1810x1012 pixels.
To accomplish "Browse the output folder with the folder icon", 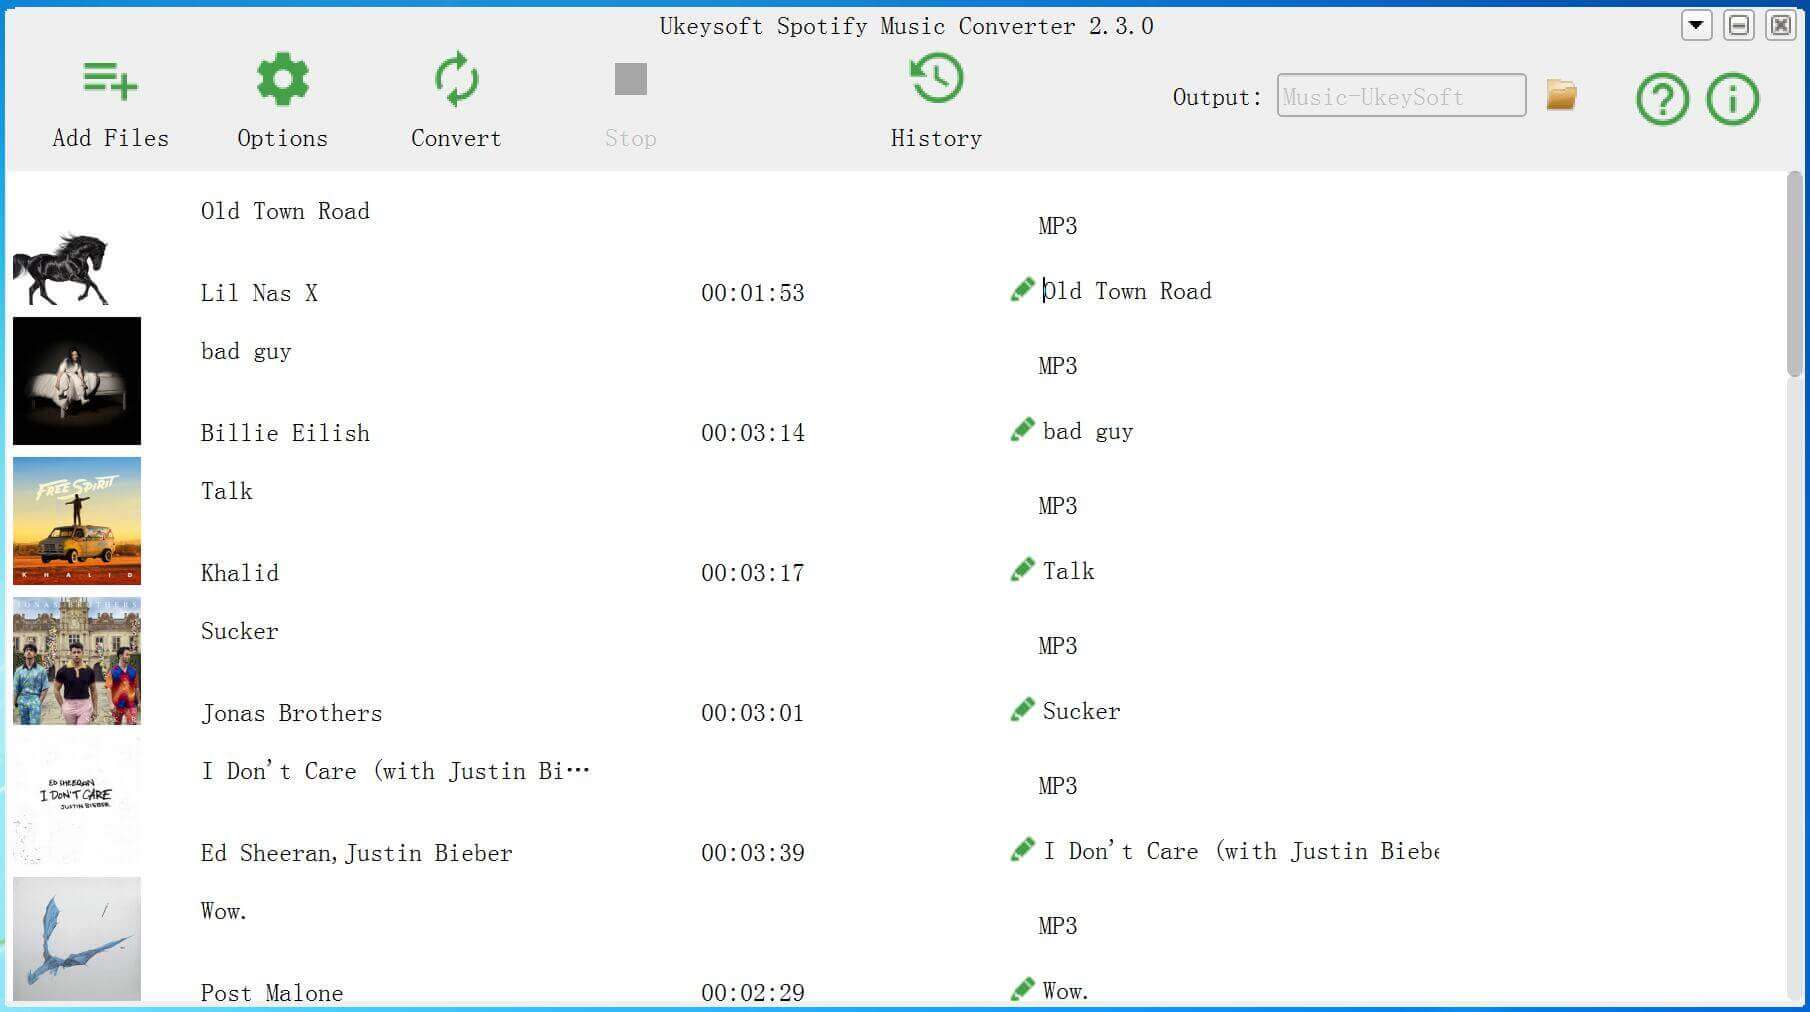I will 1561,96.
